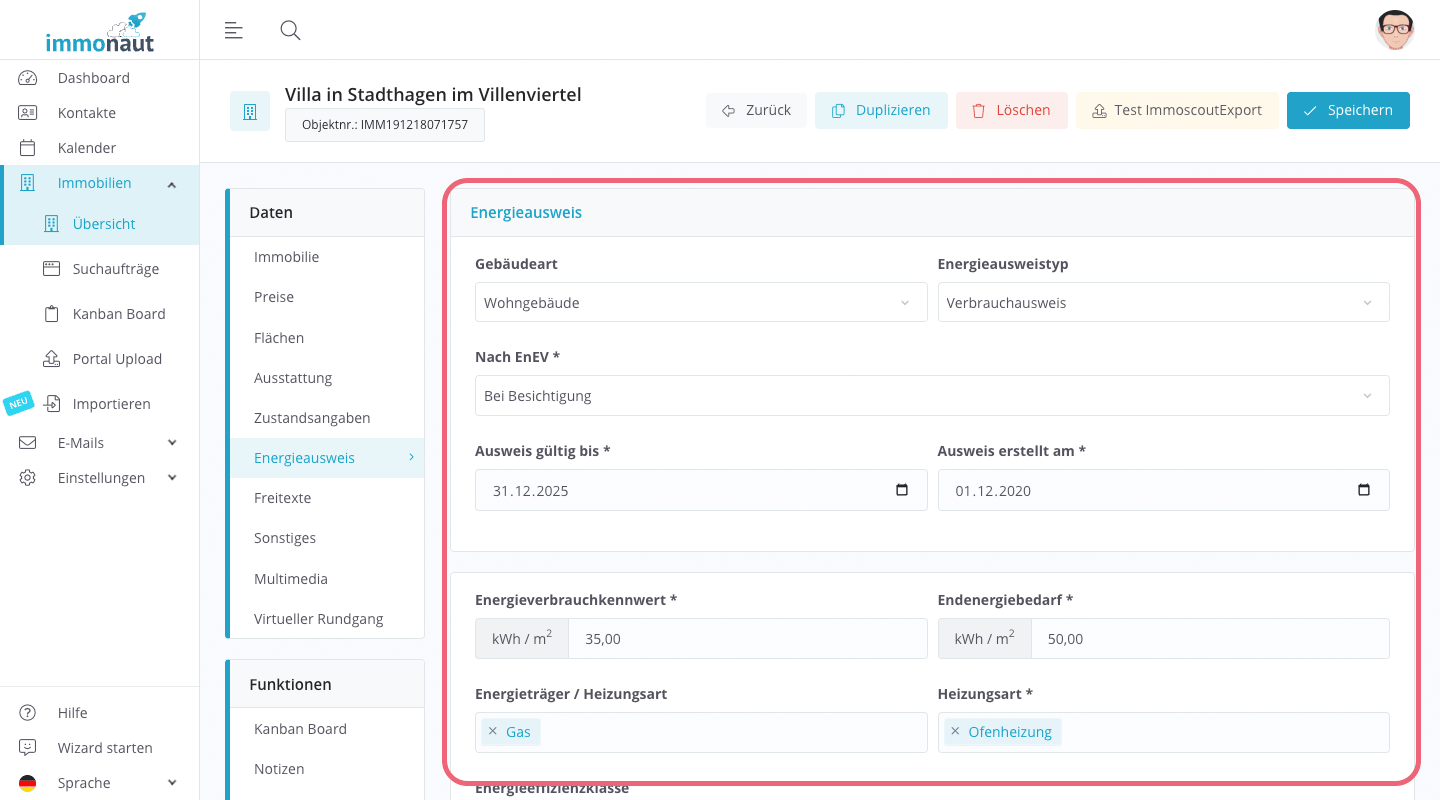Click the Ausweis gültig bis date field
Viewport: 1440px width, 800px height.
[701, 490]
